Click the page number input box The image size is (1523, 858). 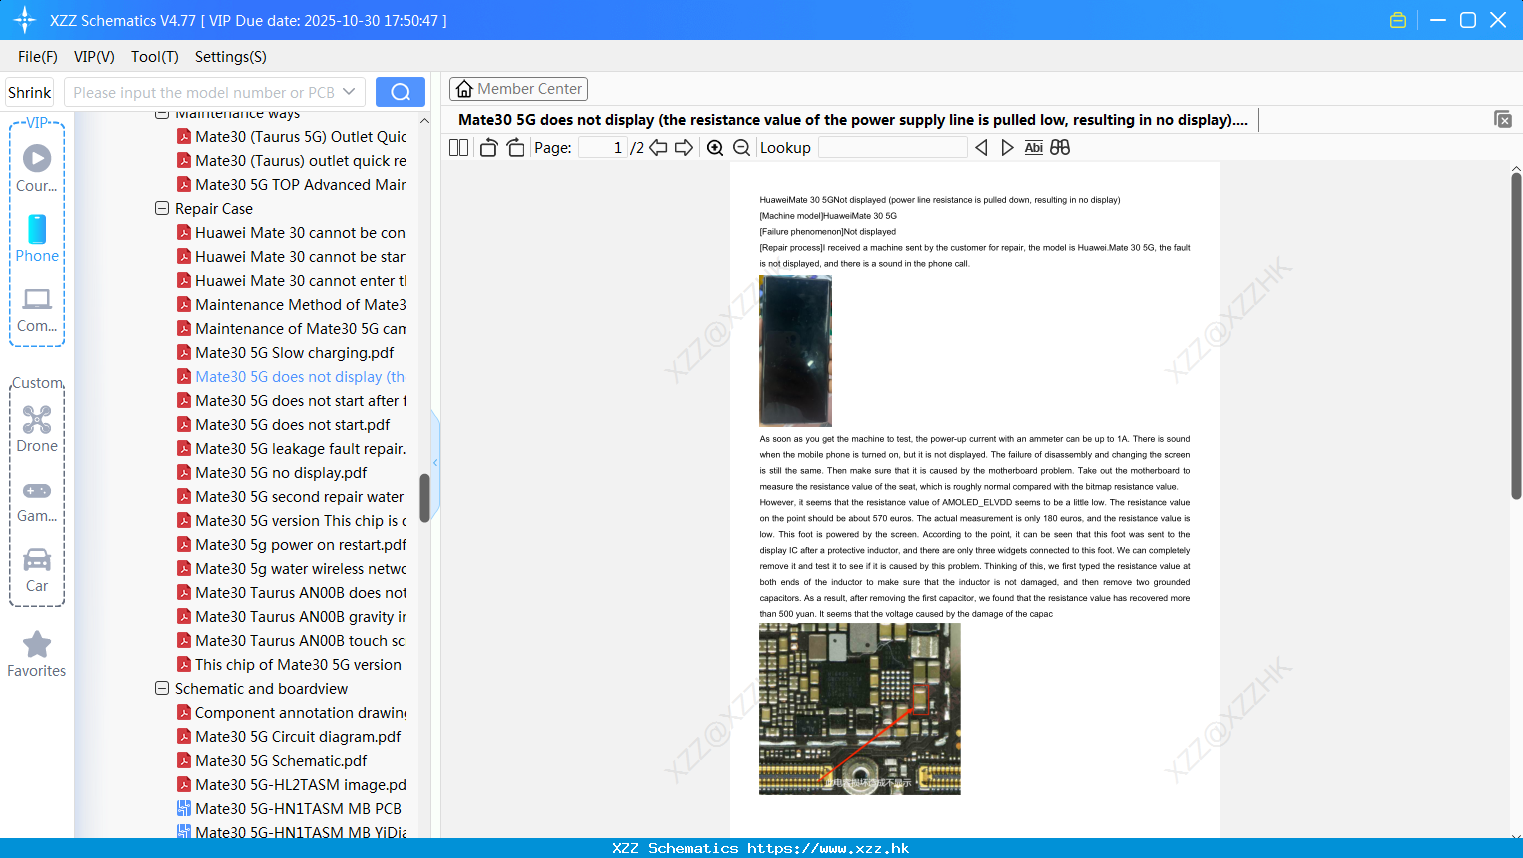[x=603, y=147]
